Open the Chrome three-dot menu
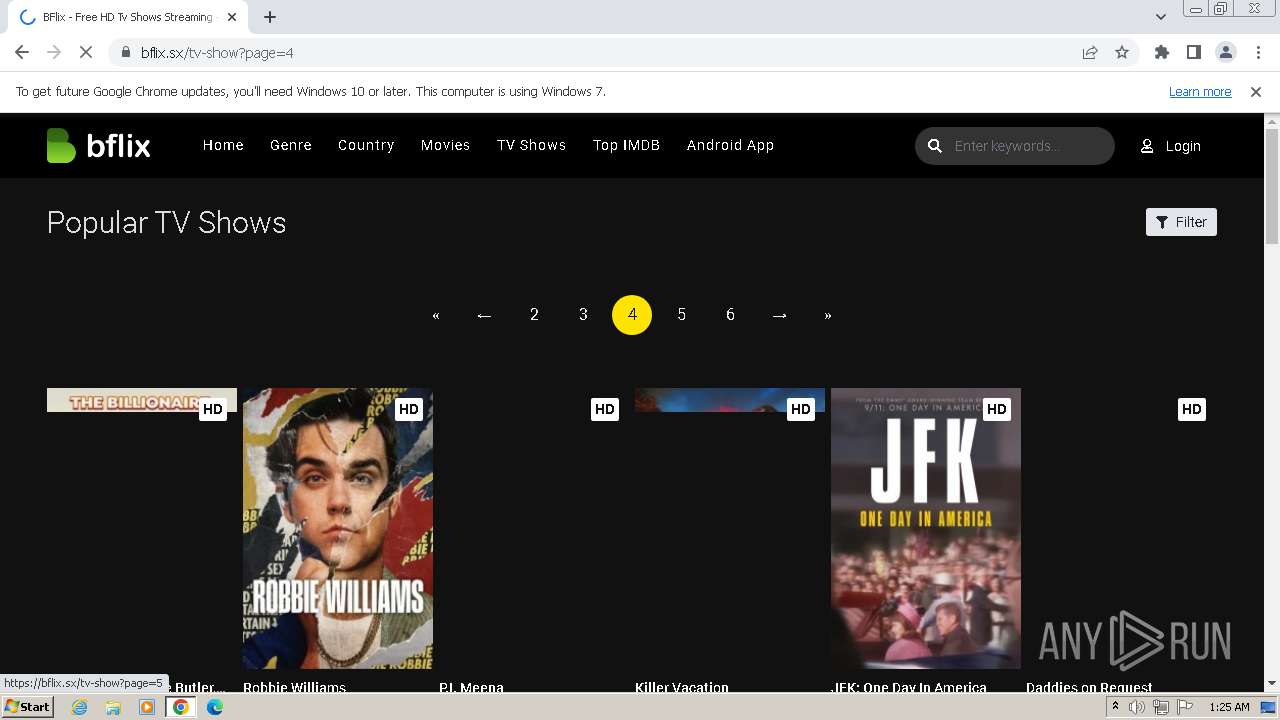 click(x=1258, y=53)
